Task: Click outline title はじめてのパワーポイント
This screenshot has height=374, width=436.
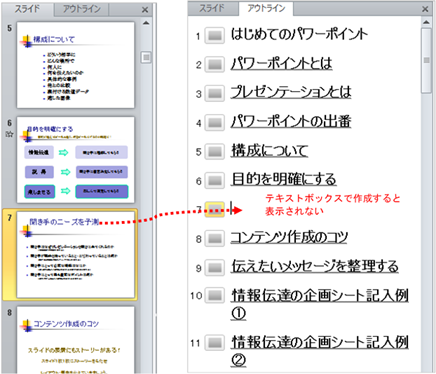Action: [299, 34]
